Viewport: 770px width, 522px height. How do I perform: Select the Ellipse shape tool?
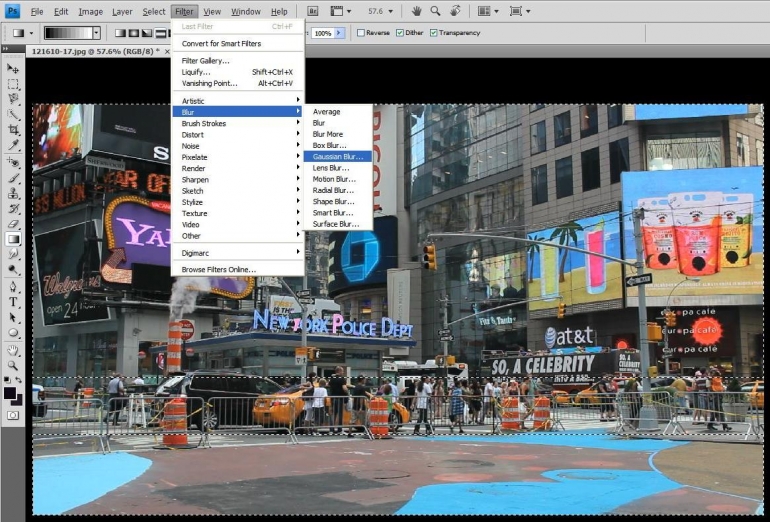(x=13, y=333)
